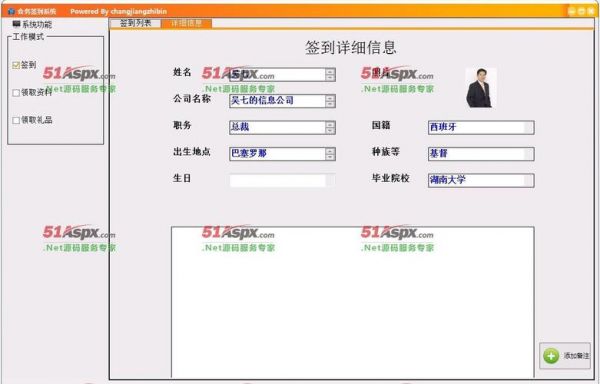Click the 系统功能 monitor icon
The height and width of the screenshot is (384, 600).
[x=16, y=24]
